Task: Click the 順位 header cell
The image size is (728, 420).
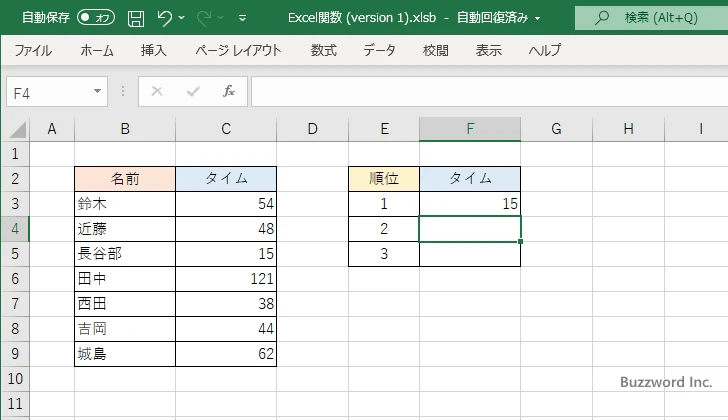Action: coord(384,179)
